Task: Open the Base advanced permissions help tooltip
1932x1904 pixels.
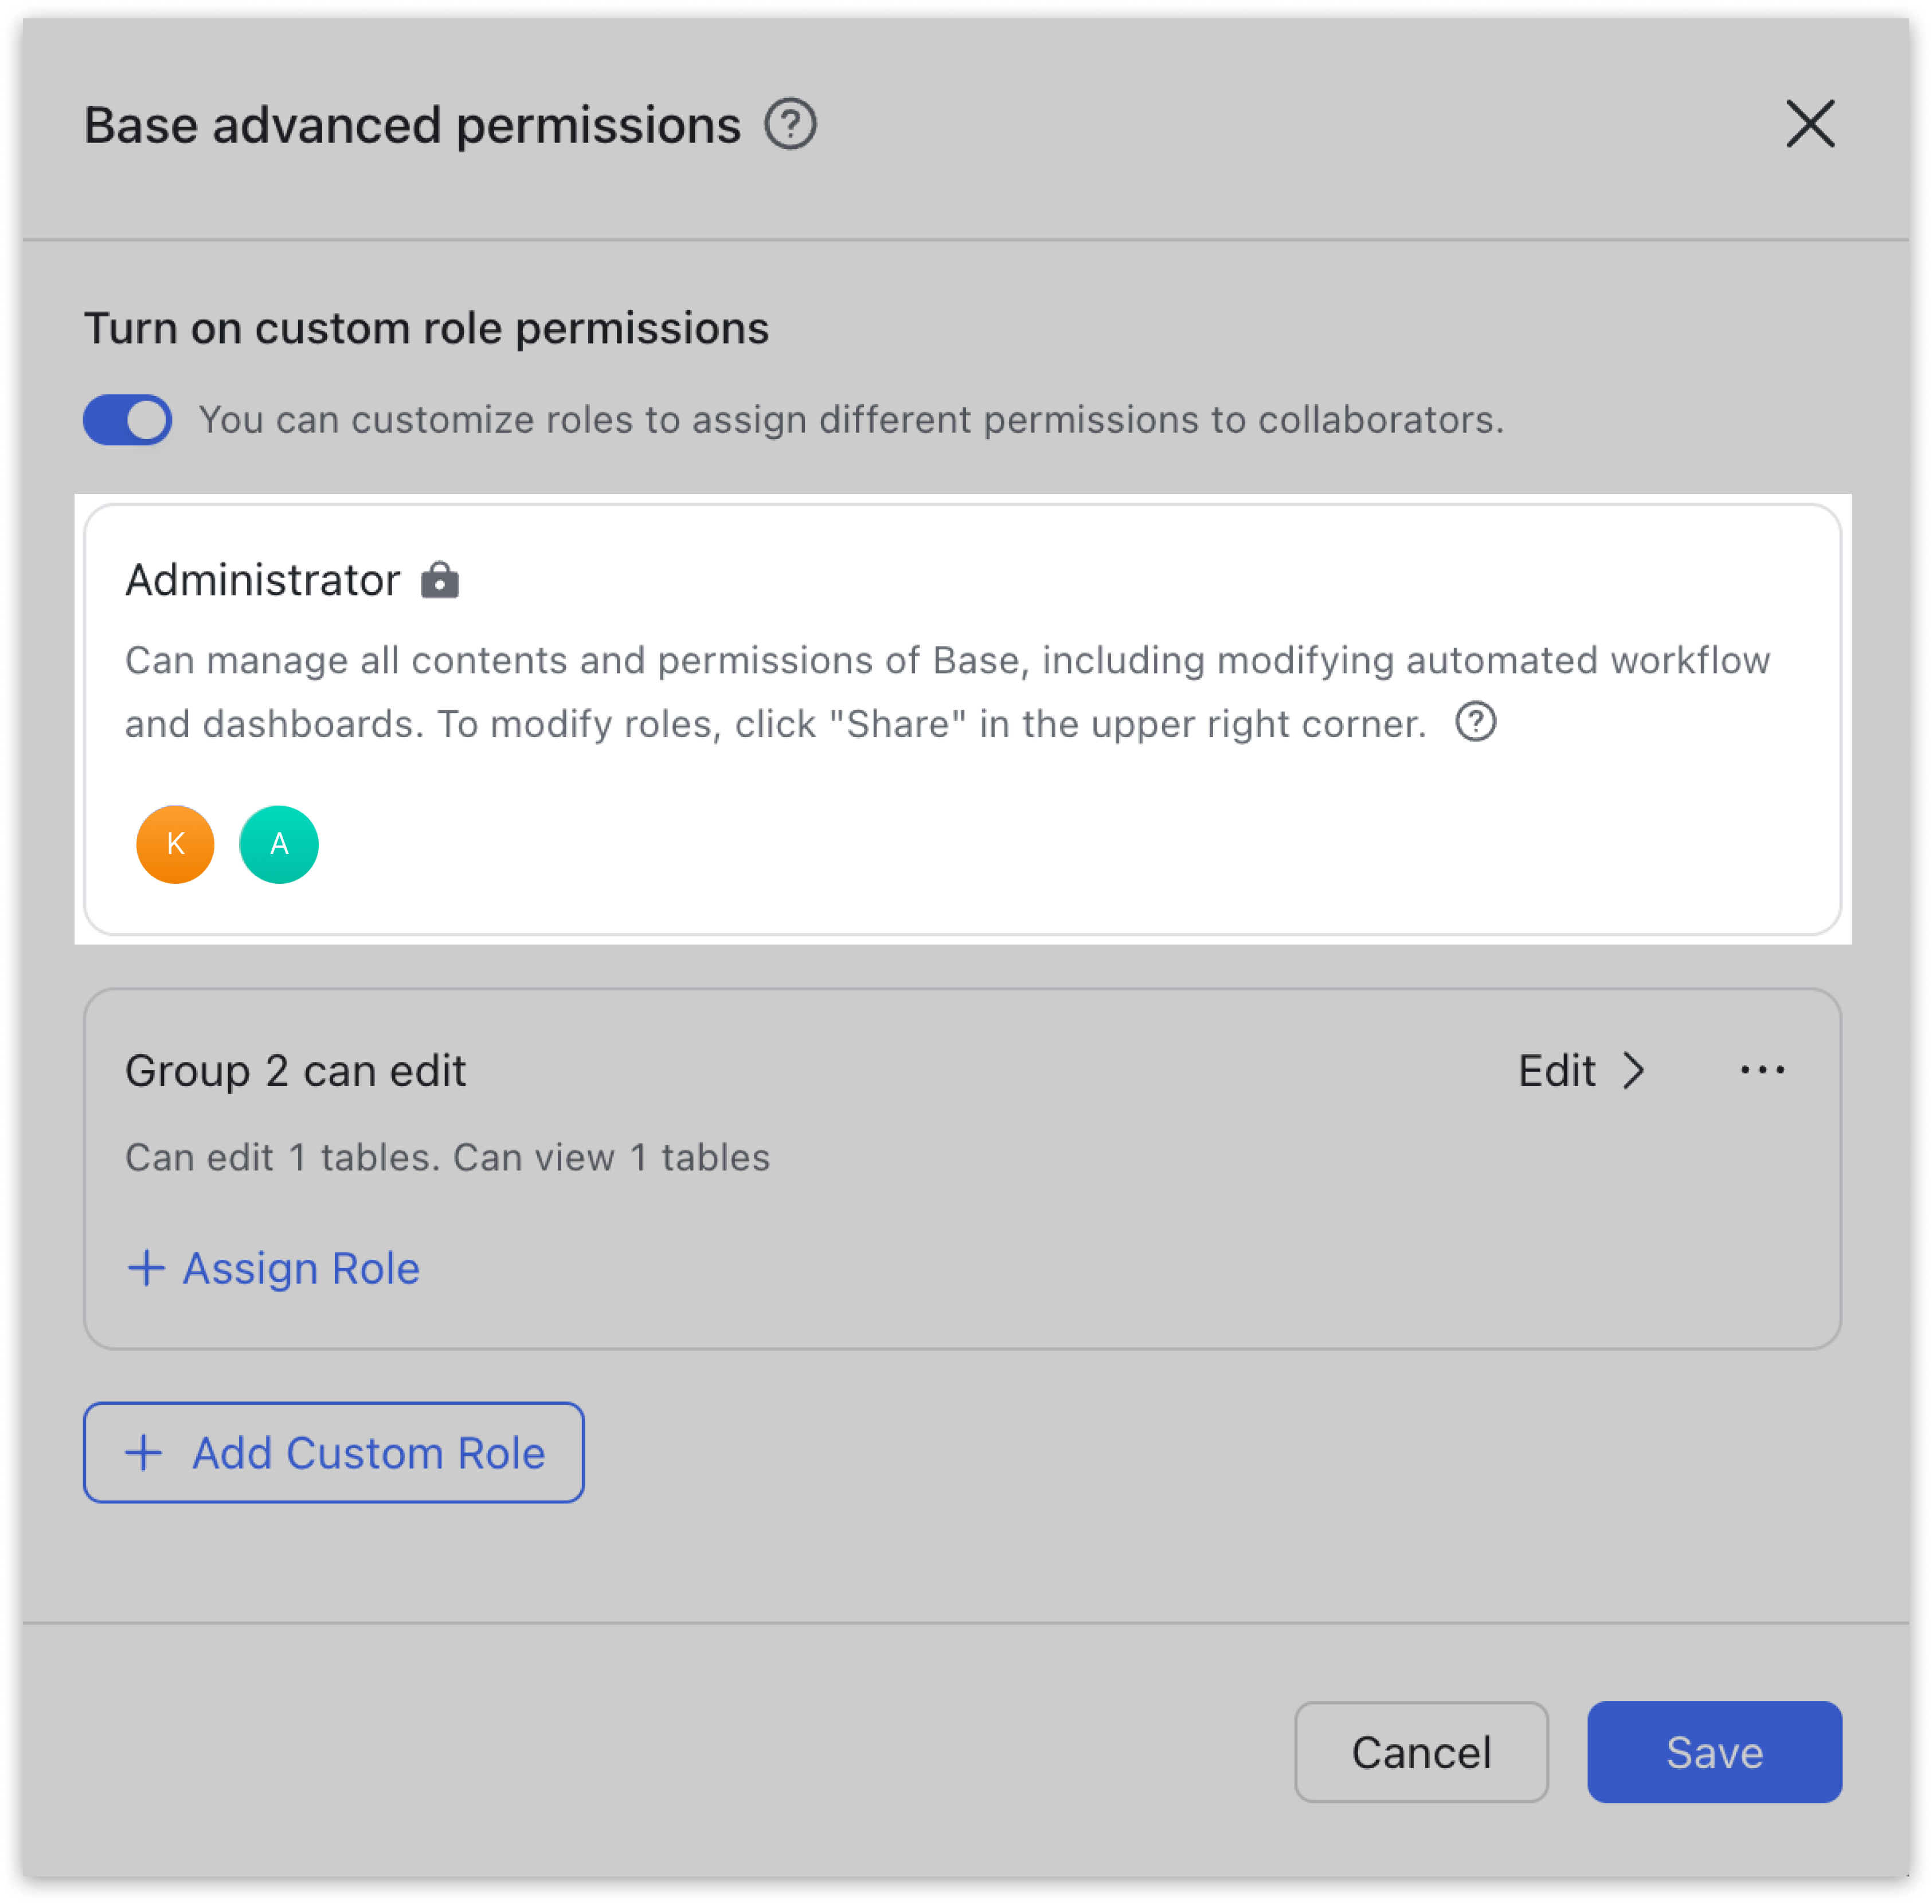Action: click(x=791, y=124)
